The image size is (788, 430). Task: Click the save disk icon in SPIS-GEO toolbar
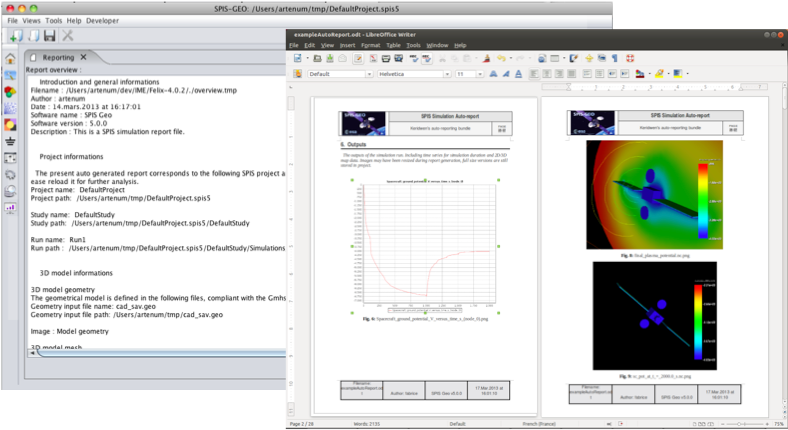(51, 36)
